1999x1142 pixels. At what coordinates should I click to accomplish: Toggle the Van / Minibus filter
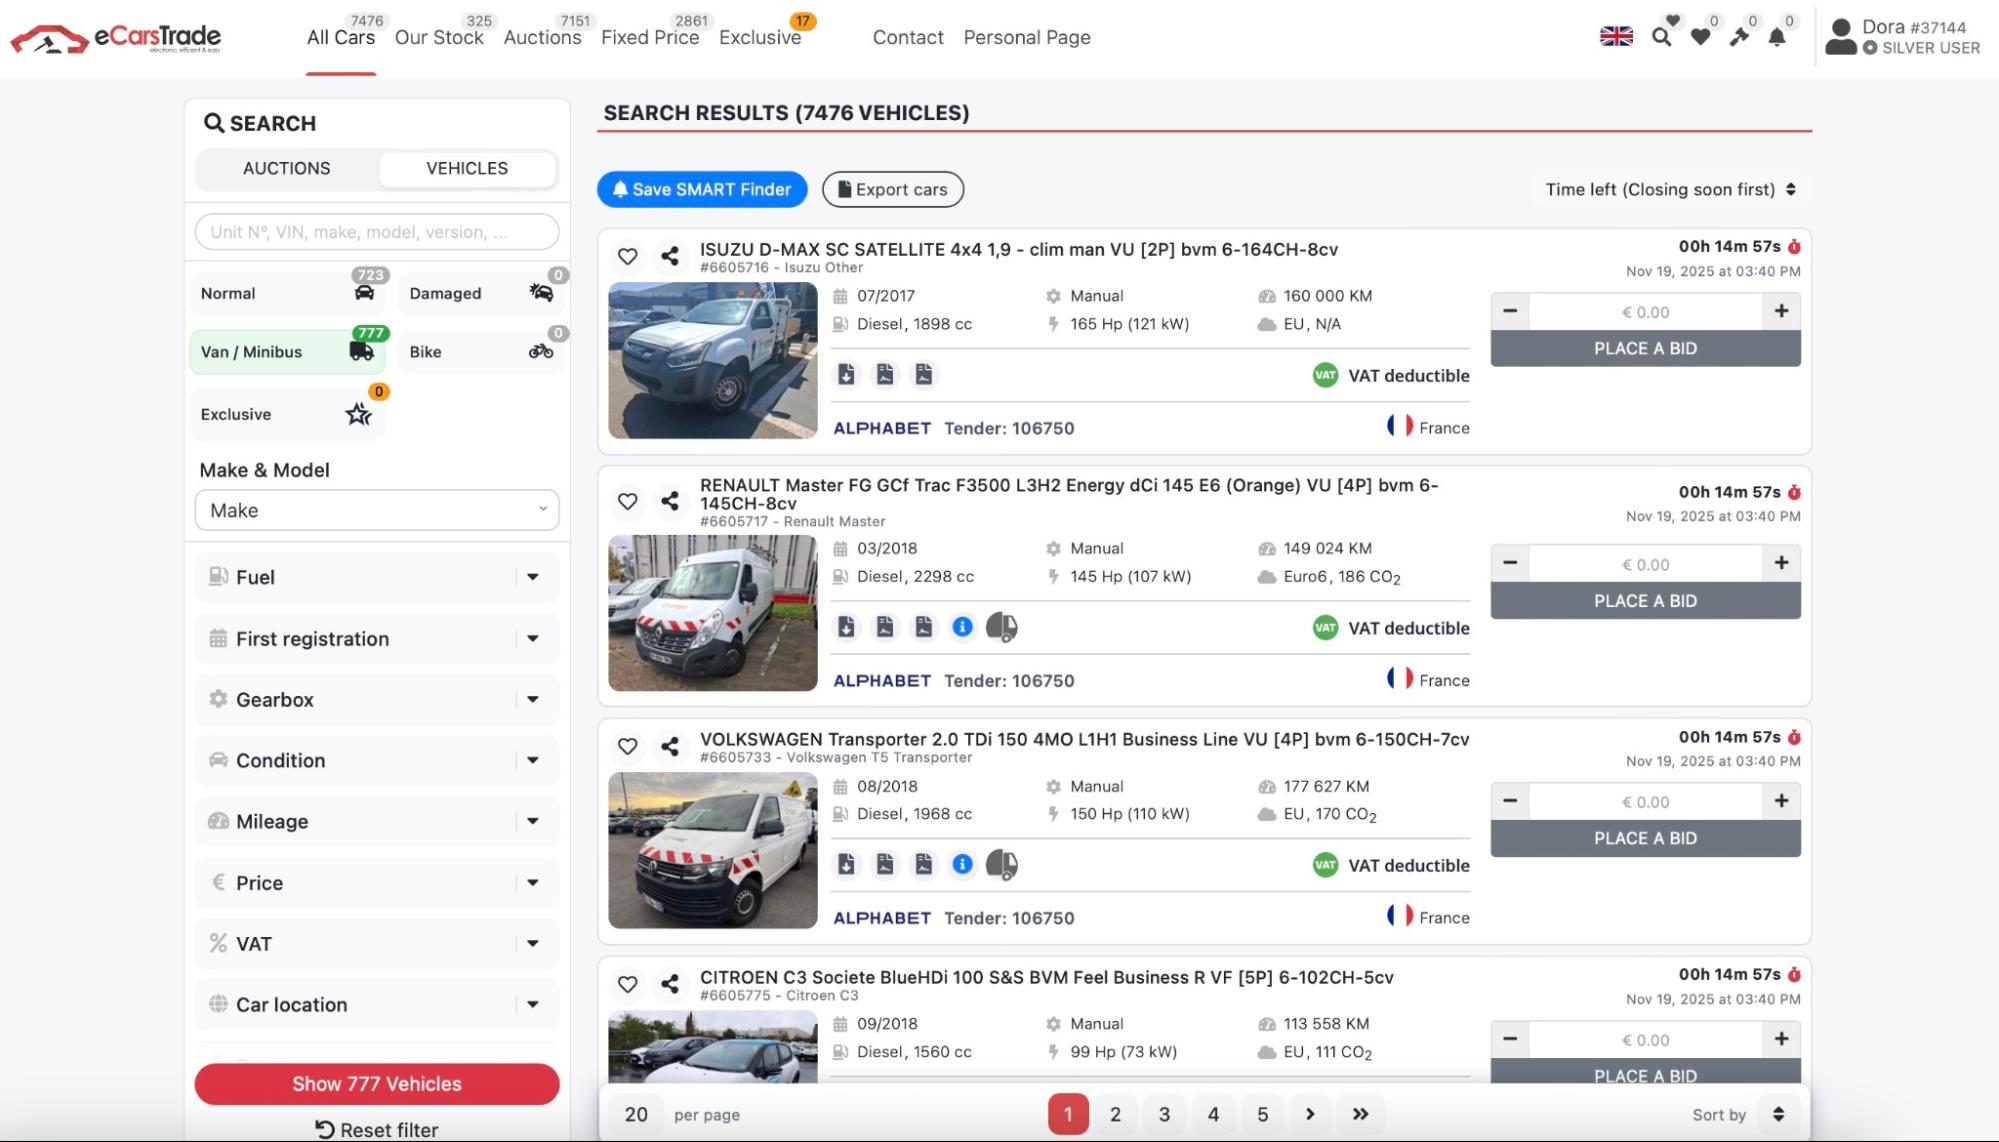pos(287,352)
